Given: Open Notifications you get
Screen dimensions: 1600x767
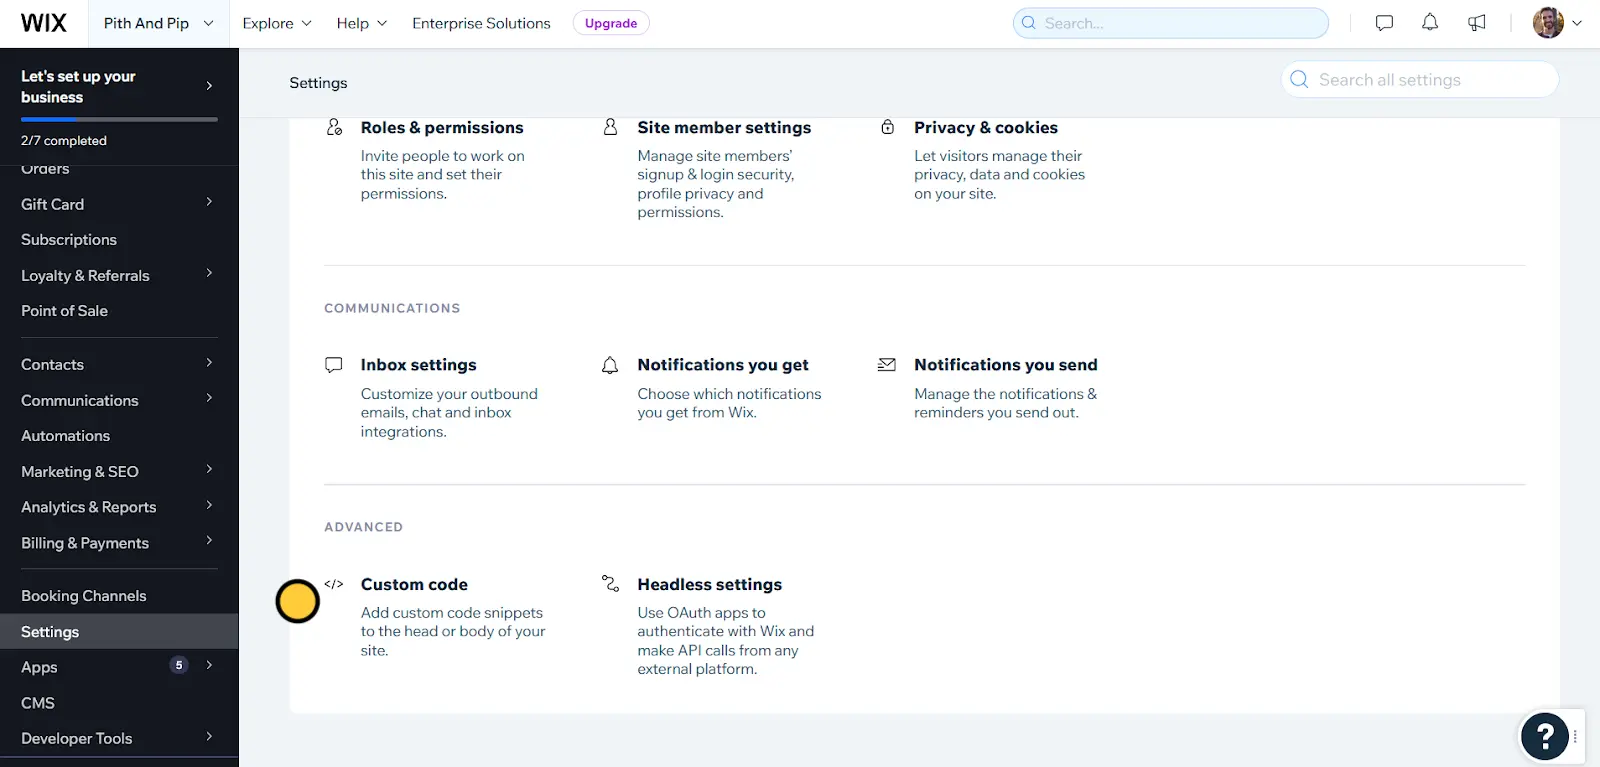Looking at the screenshot, I should click(723, 365).
